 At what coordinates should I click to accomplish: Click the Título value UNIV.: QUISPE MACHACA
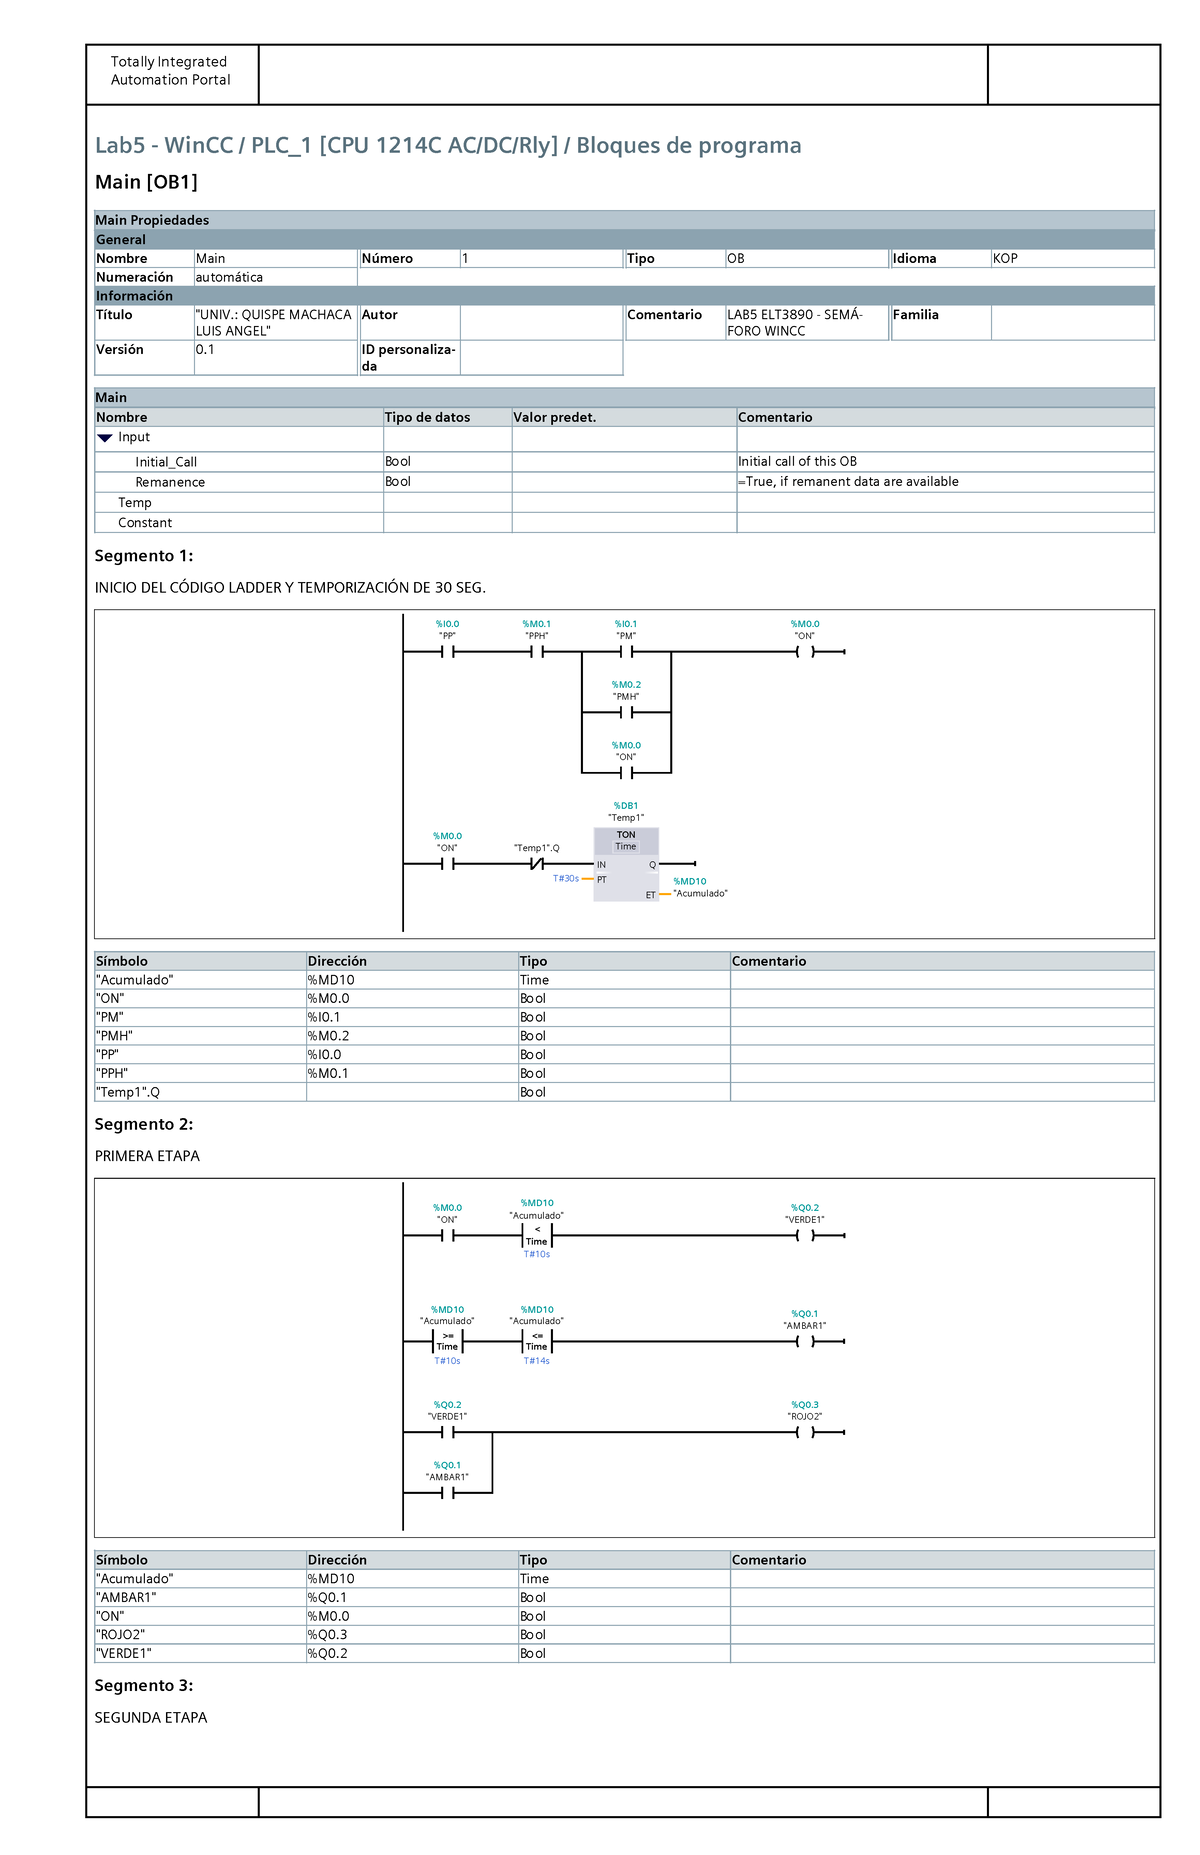click(x=273, y=323)
